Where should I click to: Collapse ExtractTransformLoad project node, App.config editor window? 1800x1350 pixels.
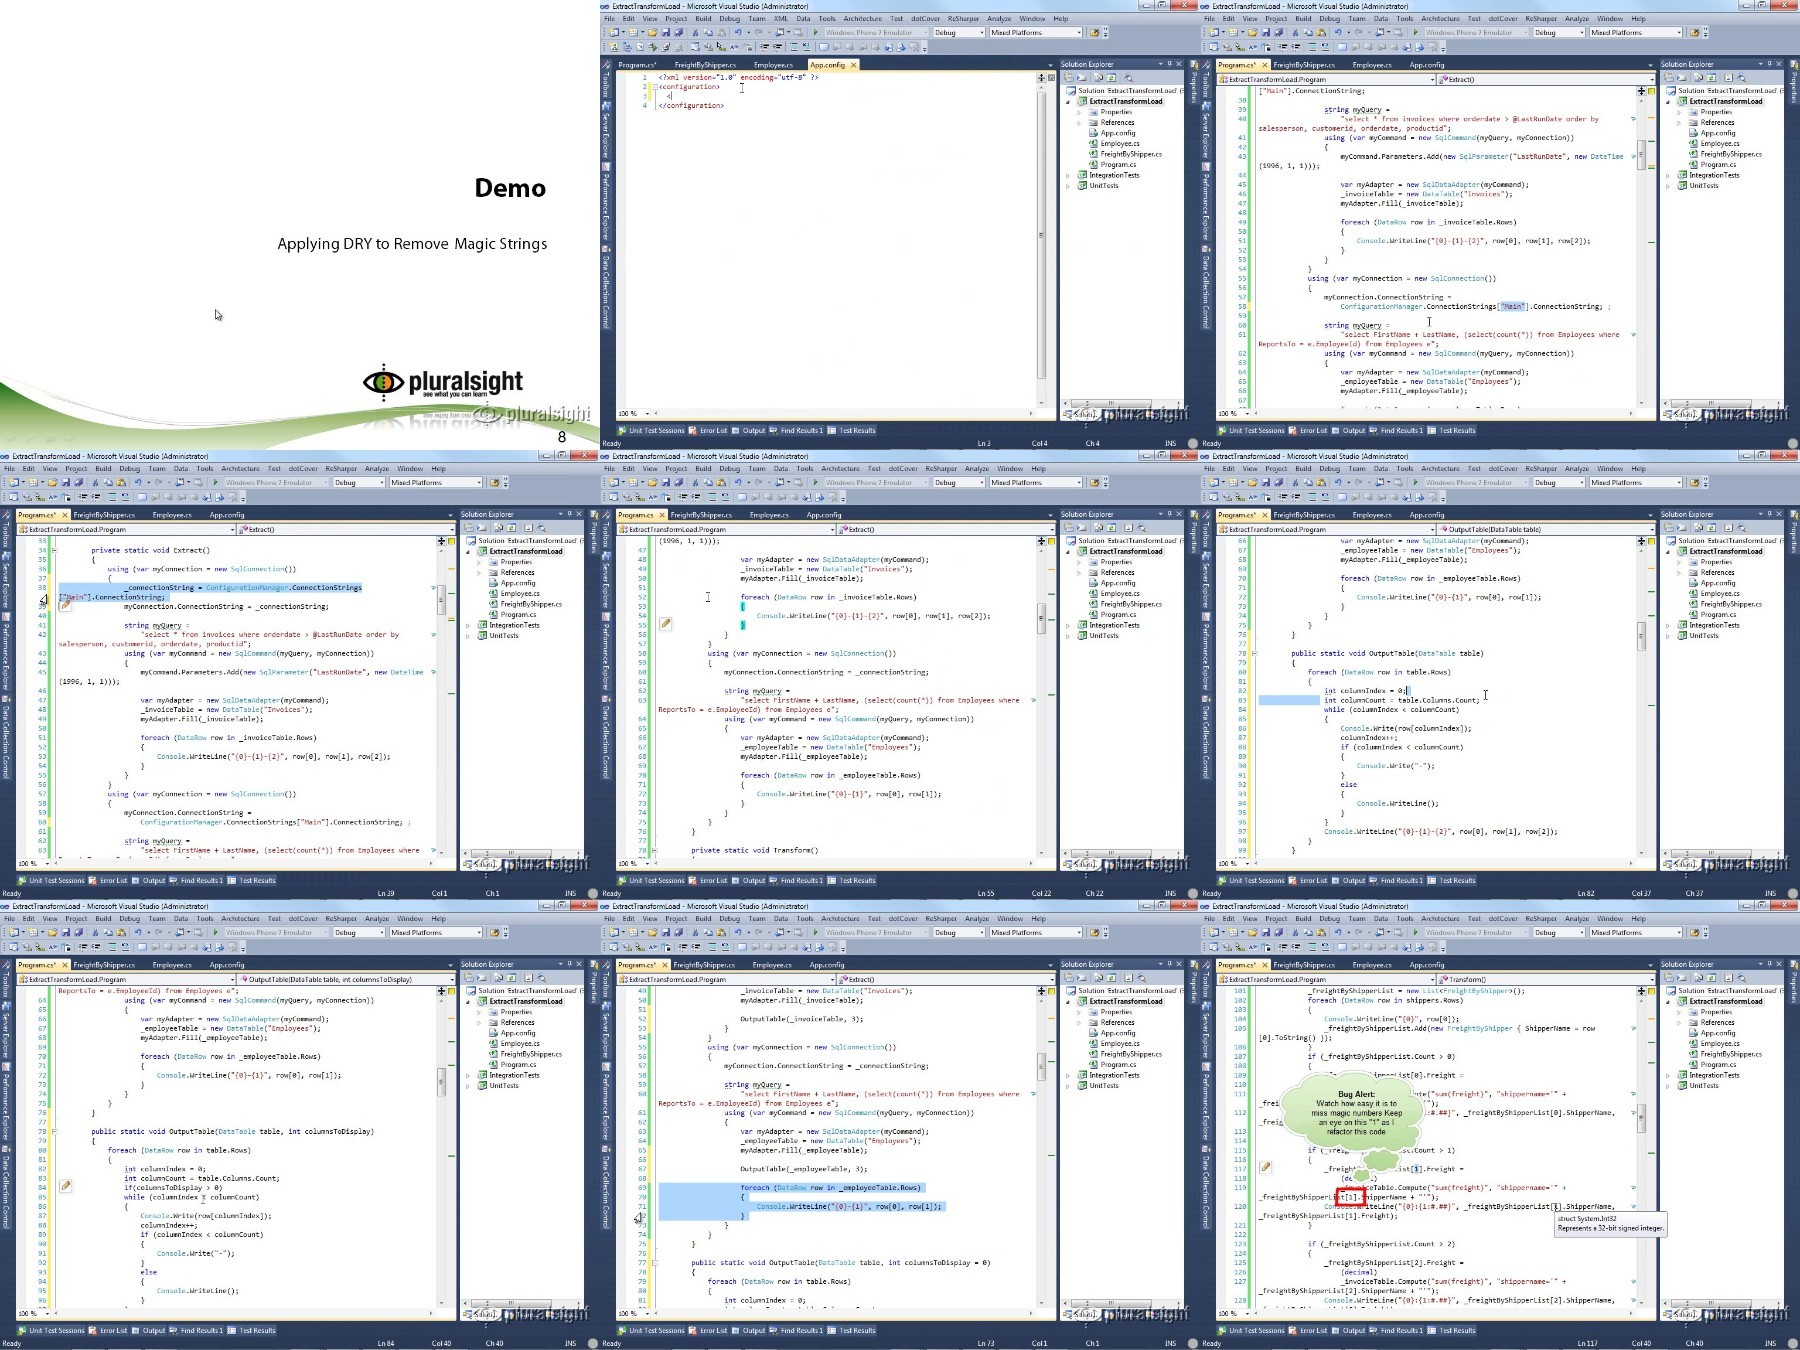(x=1068, y=101)
